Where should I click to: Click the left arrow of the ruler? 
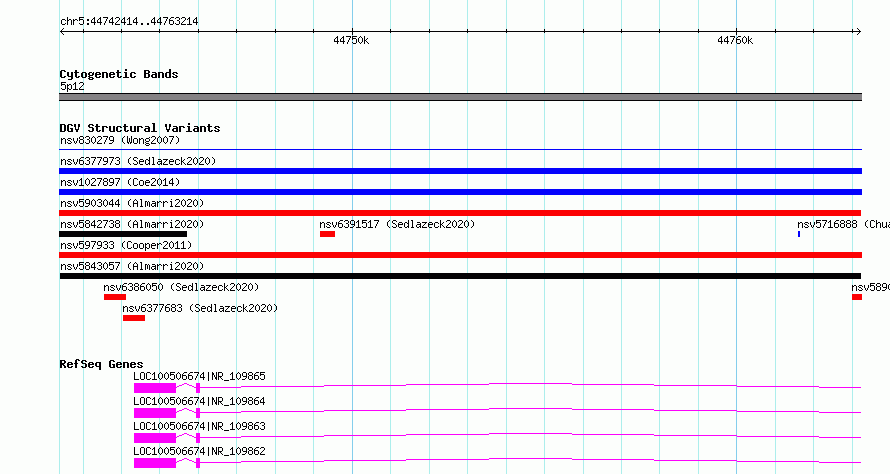[x=62, y=32]
